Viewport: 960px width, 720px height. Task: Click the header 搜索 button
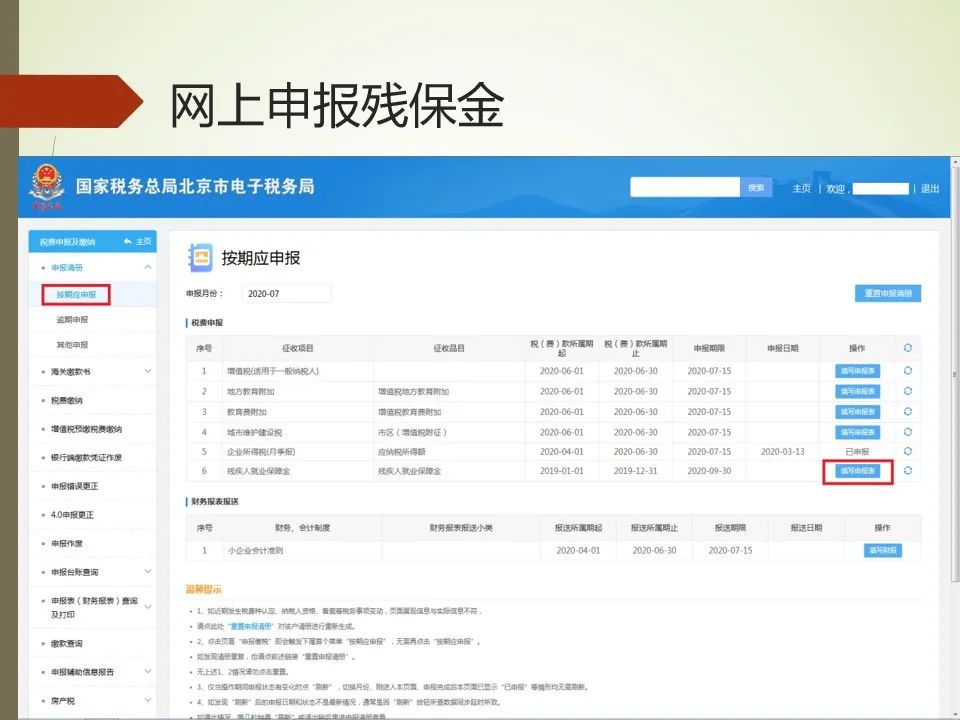[756, 187]
